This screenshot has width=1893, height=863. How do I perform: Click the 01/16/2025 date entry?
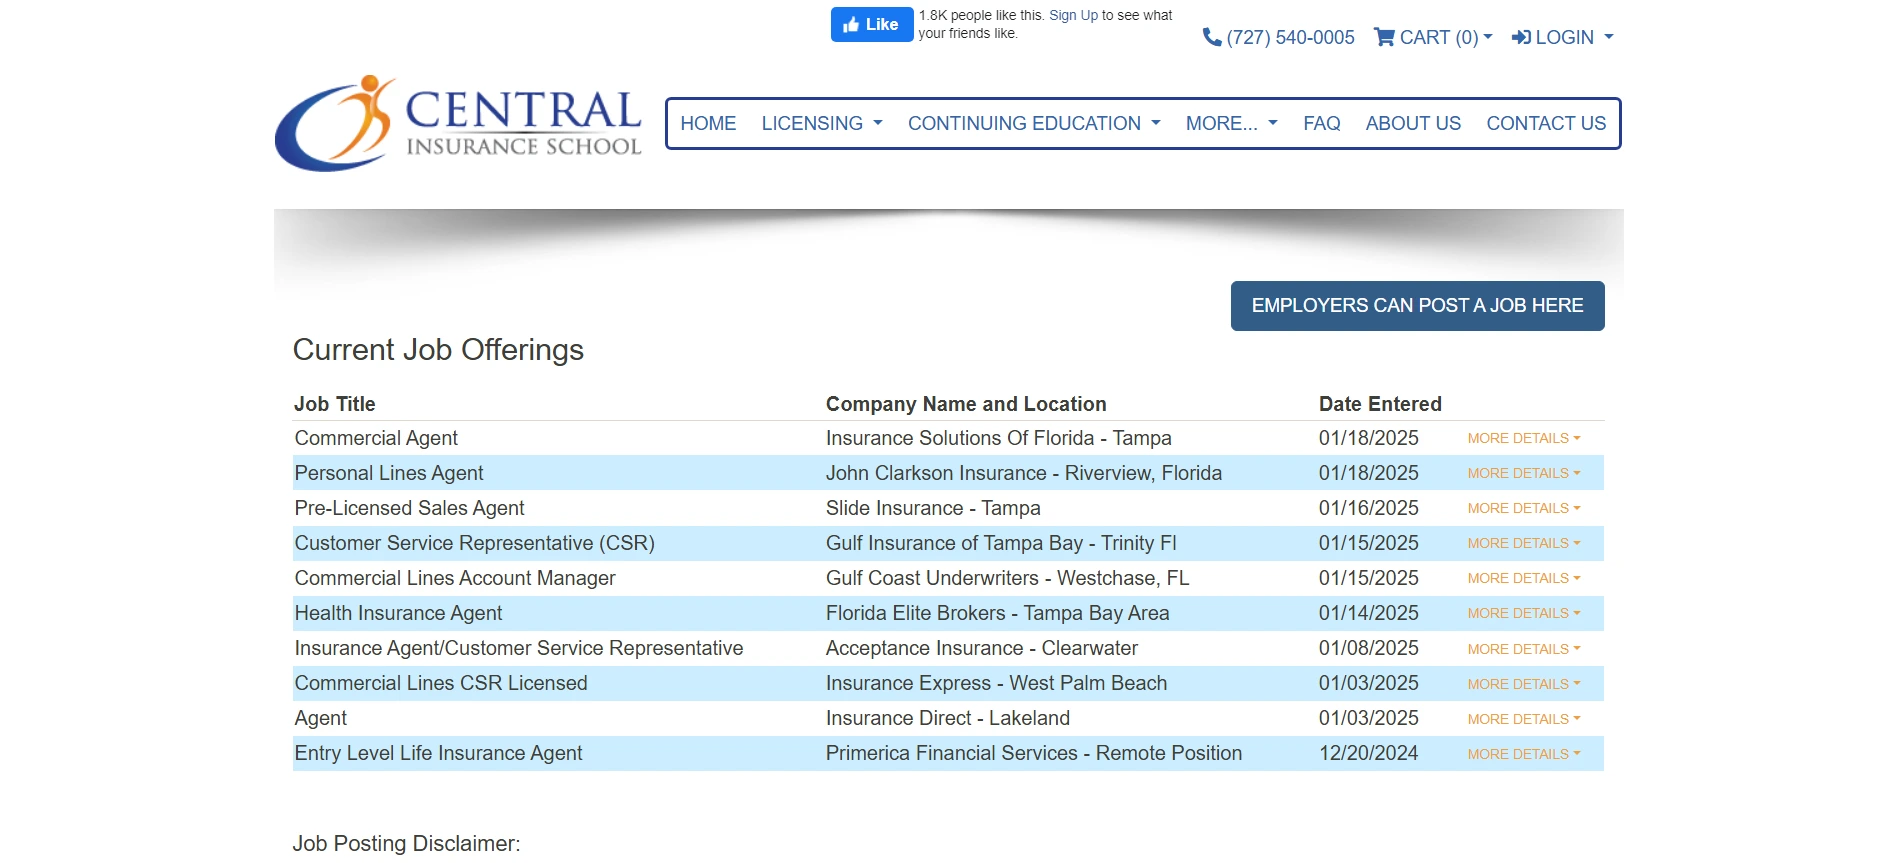click(x=1368, y=508)
